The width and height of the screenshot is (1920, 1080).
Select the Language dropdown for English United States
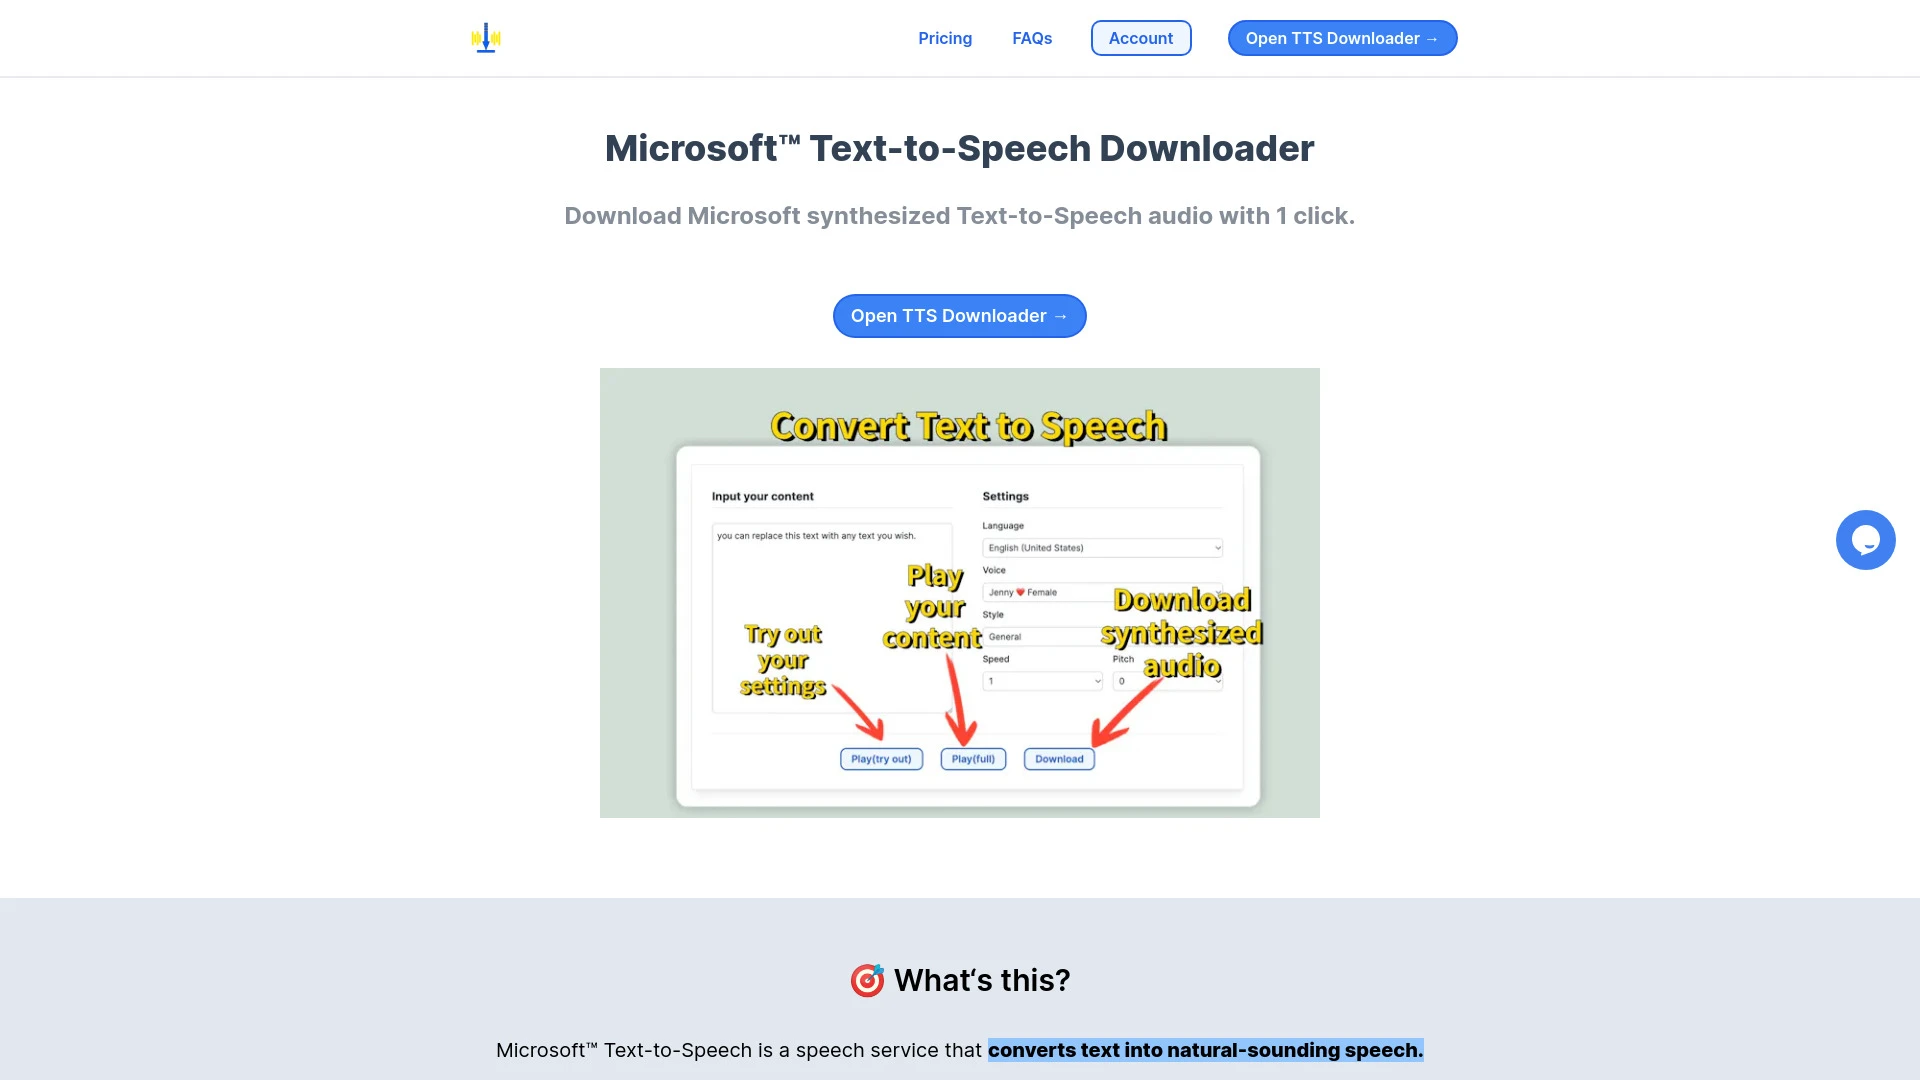[x=1102, y=546]
